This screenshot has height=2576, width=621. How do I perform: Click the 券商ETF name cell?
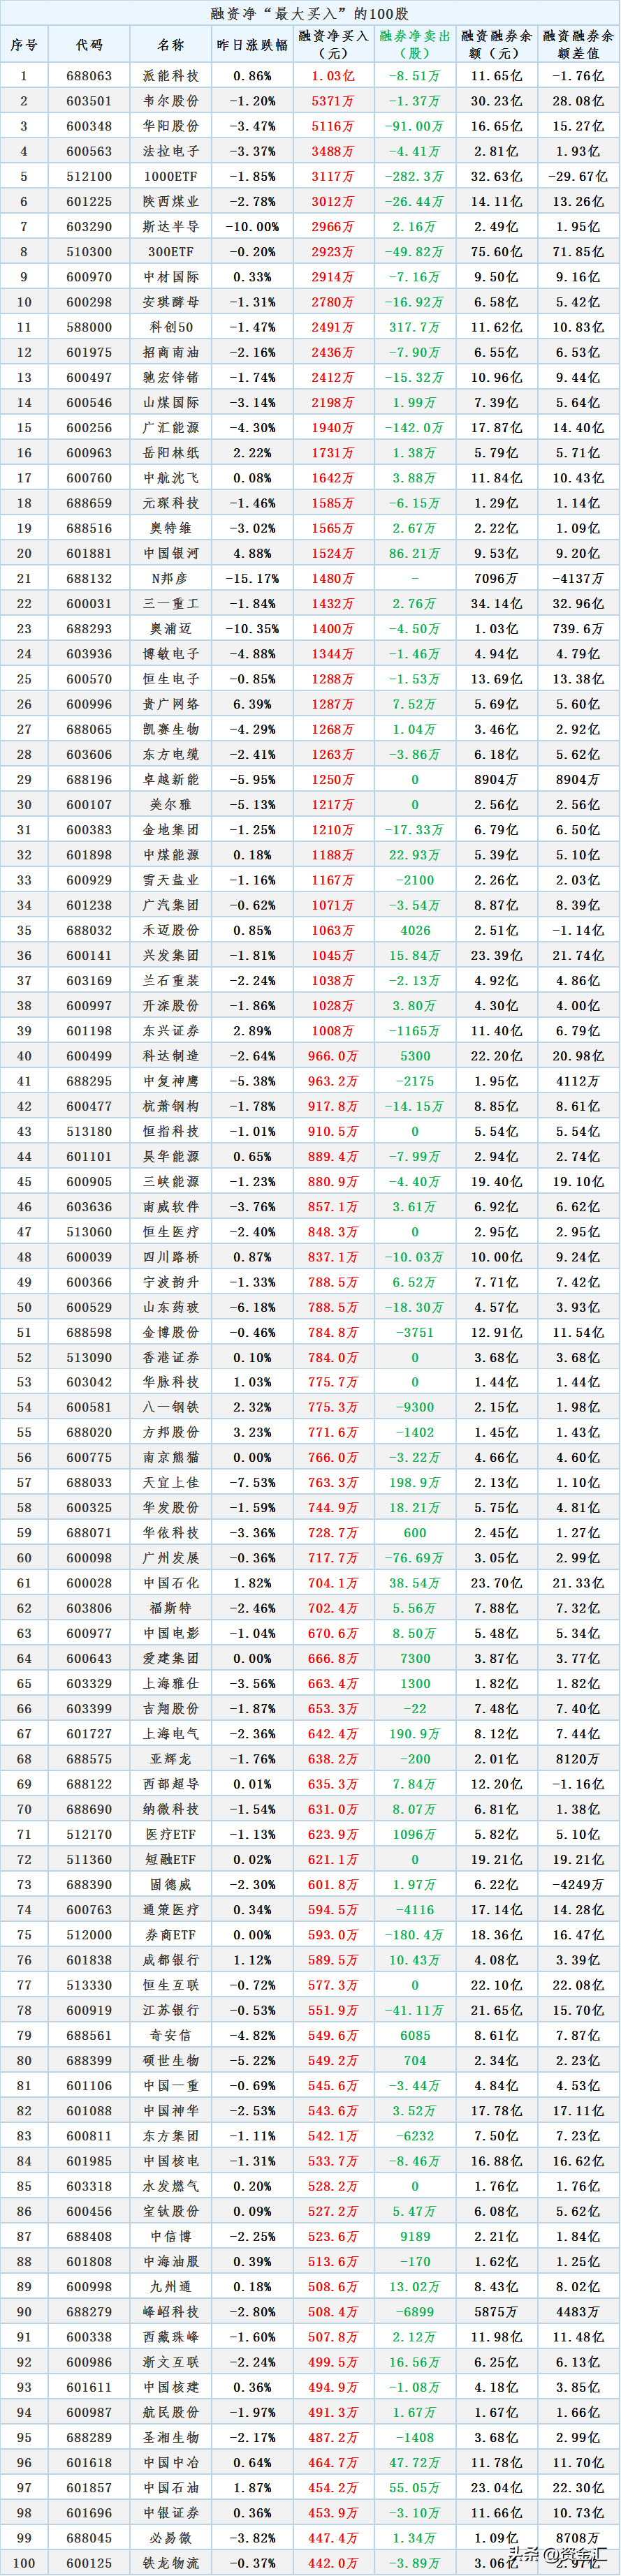[170, 1935]
